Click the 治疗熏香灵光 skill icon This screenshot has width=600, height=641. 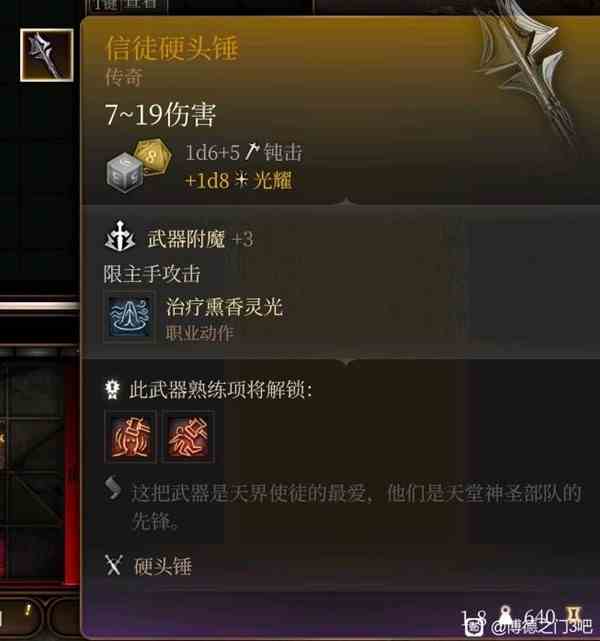click(130, 317)
